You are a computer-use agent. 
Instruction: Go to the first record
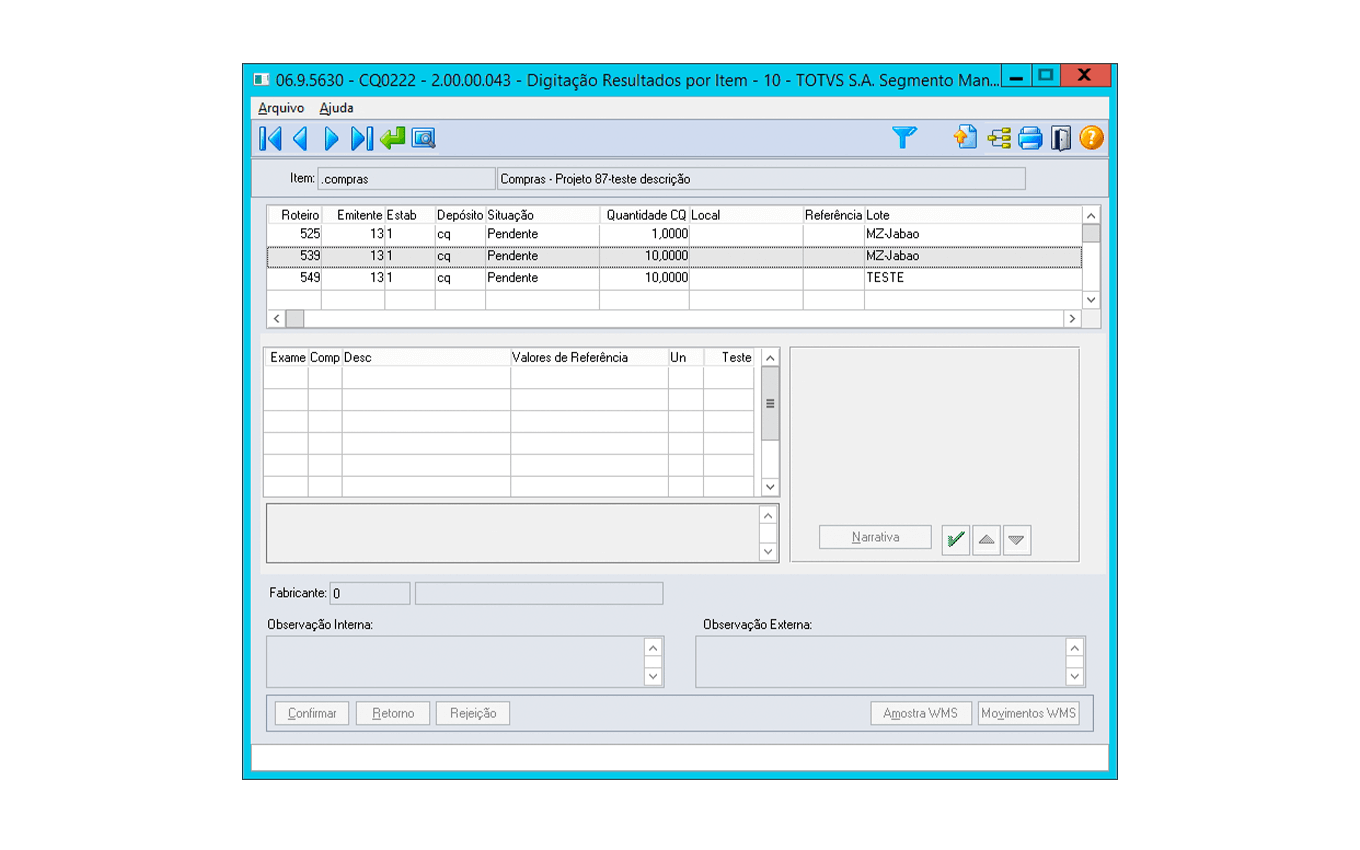point(269,139)
